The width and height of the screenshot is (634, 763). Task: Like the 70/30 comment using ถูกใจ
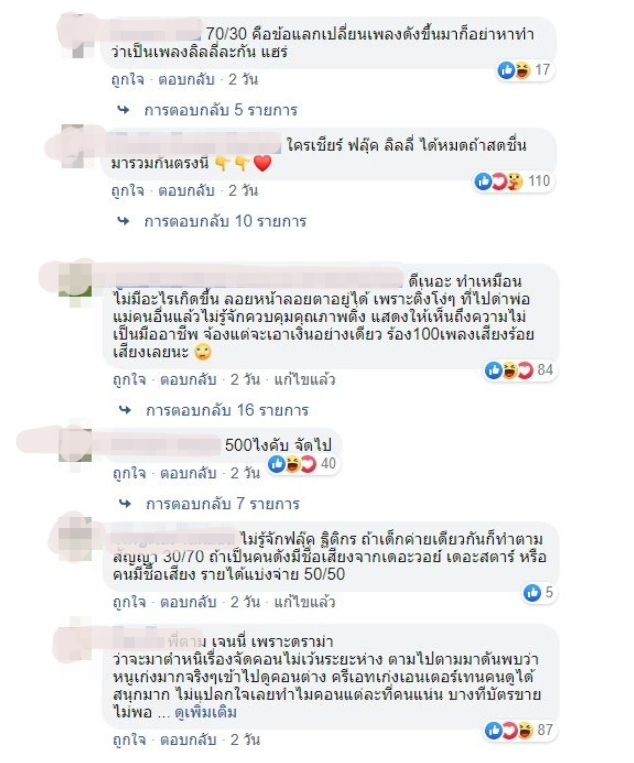(127, 80)
